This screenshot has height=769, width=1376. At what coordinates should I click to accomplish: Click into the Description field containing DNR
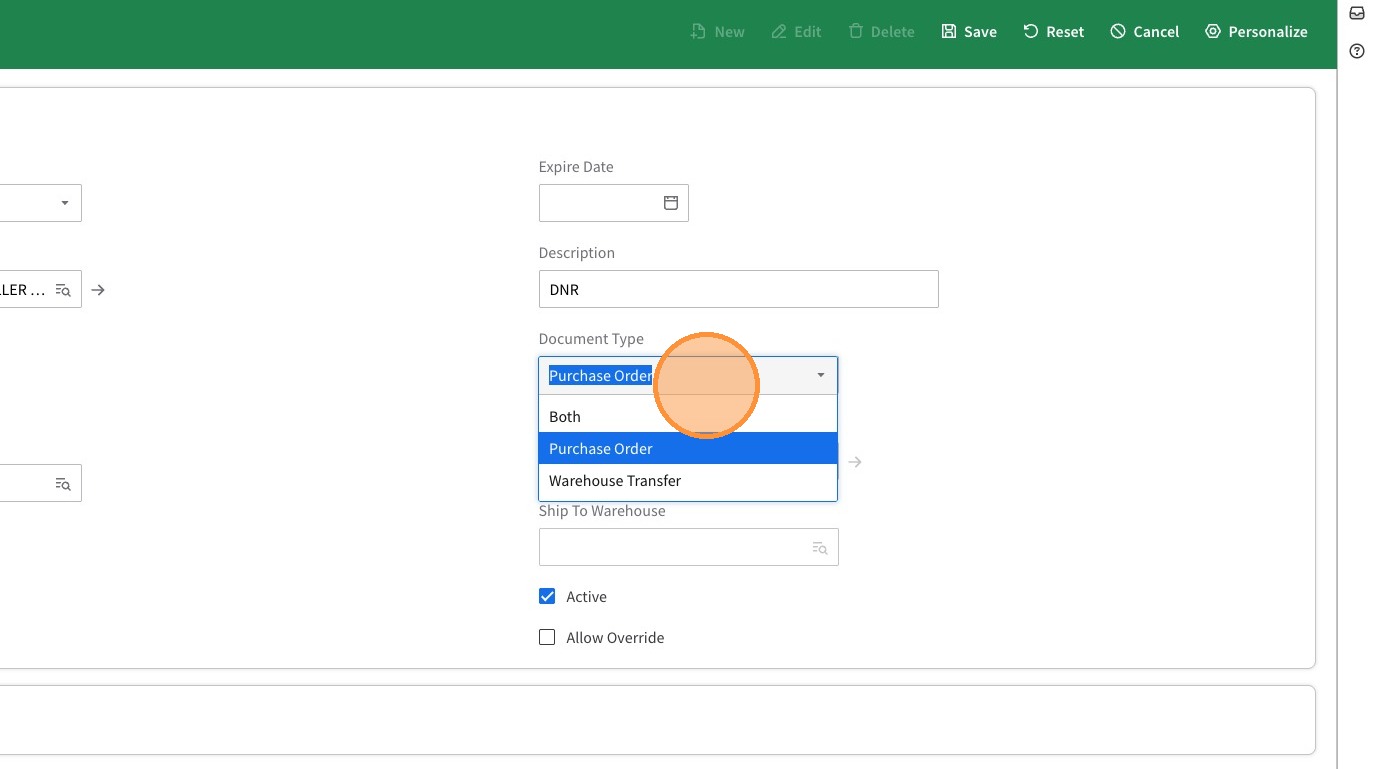[738, 289]
